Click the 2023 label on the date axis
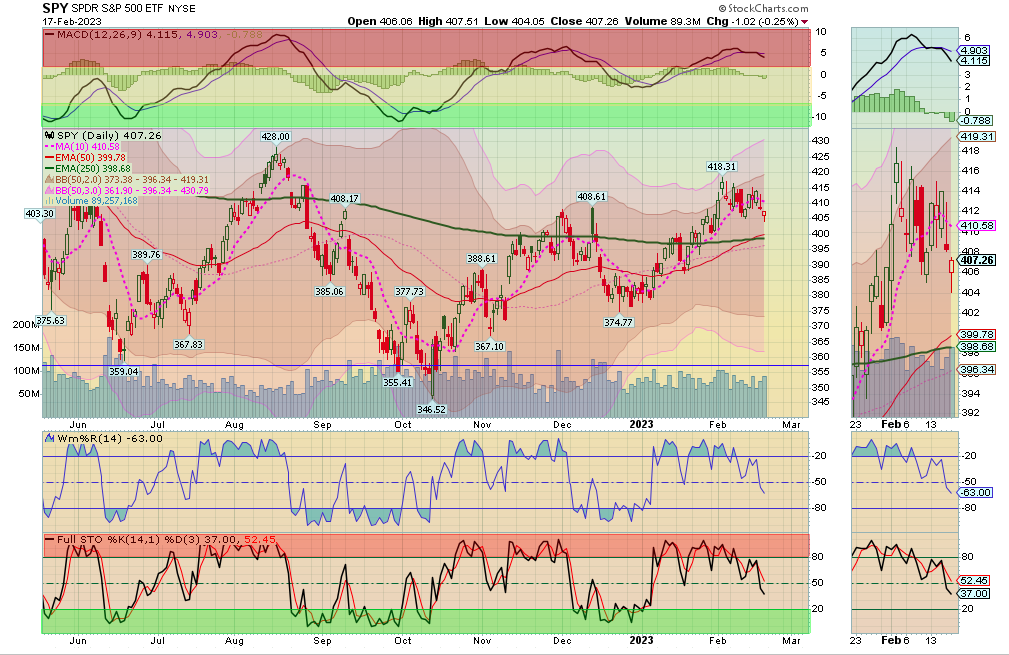 click(x=641, y=423)
